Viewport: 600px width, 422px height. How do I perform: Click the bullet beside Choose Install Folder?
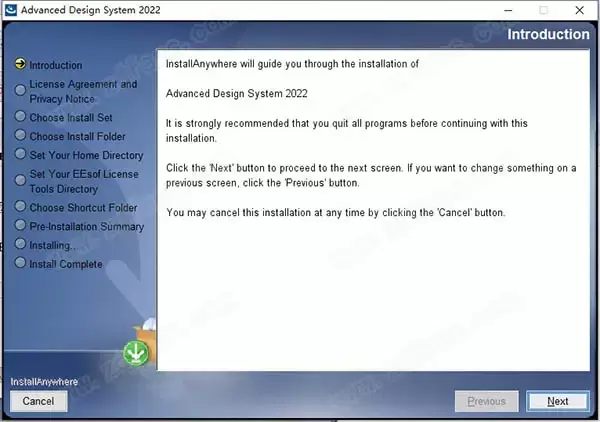(20, 136)
